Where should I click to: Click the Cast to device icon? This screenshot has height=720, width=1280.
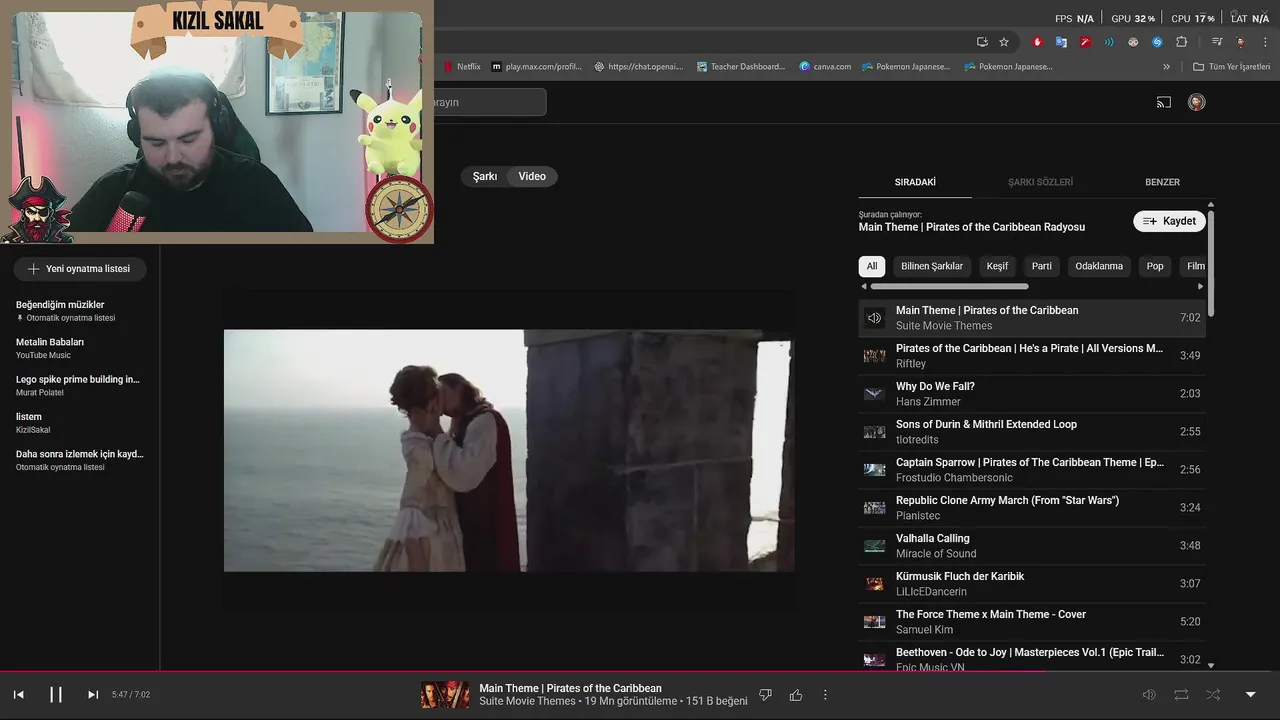[1164, 102]
